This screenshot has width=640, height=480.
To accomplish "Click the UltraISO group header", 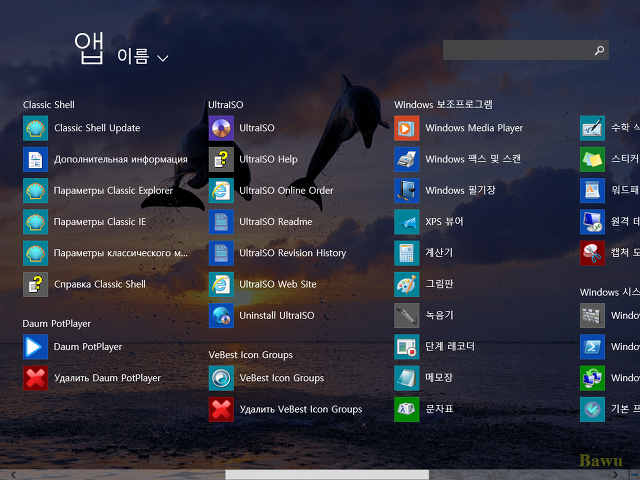I will [x=226, y=105].
